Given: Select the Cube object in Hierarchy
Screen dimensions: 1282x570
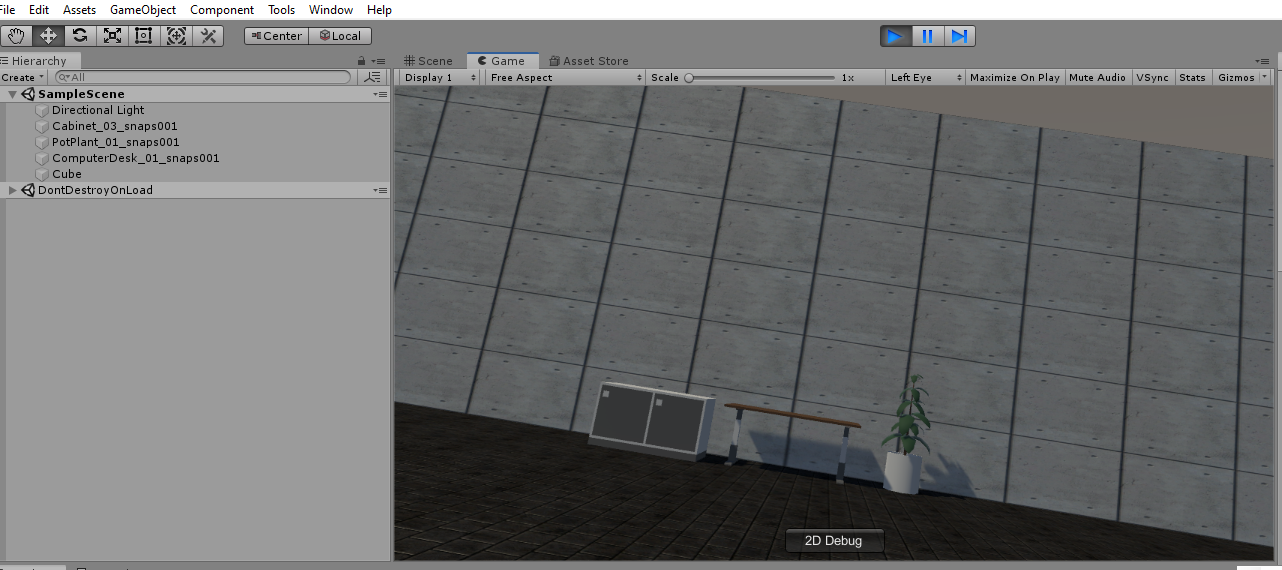Looking at the screenshot, I should coord(67,174).
